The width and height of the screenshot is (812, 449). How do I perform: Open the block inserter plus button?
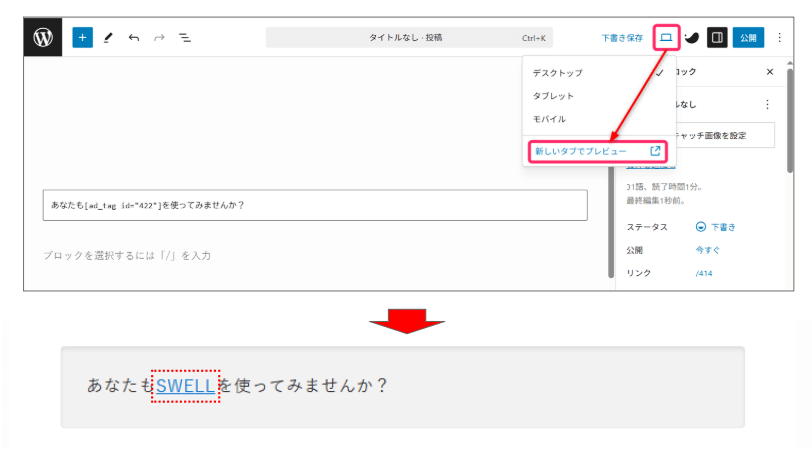click(82, 37)
